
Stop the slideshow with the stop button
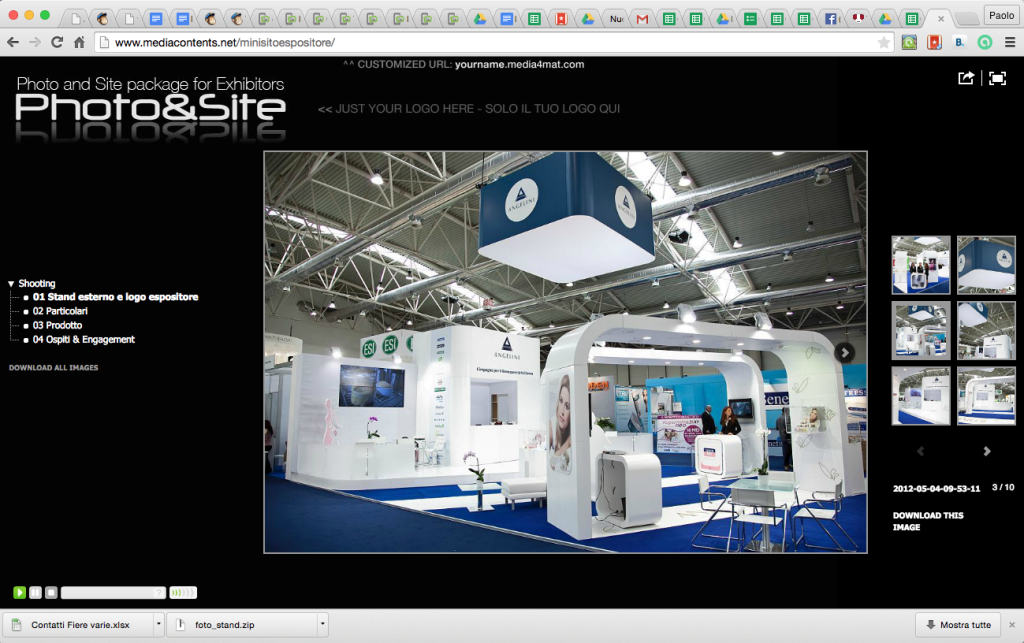coord(51,592)
